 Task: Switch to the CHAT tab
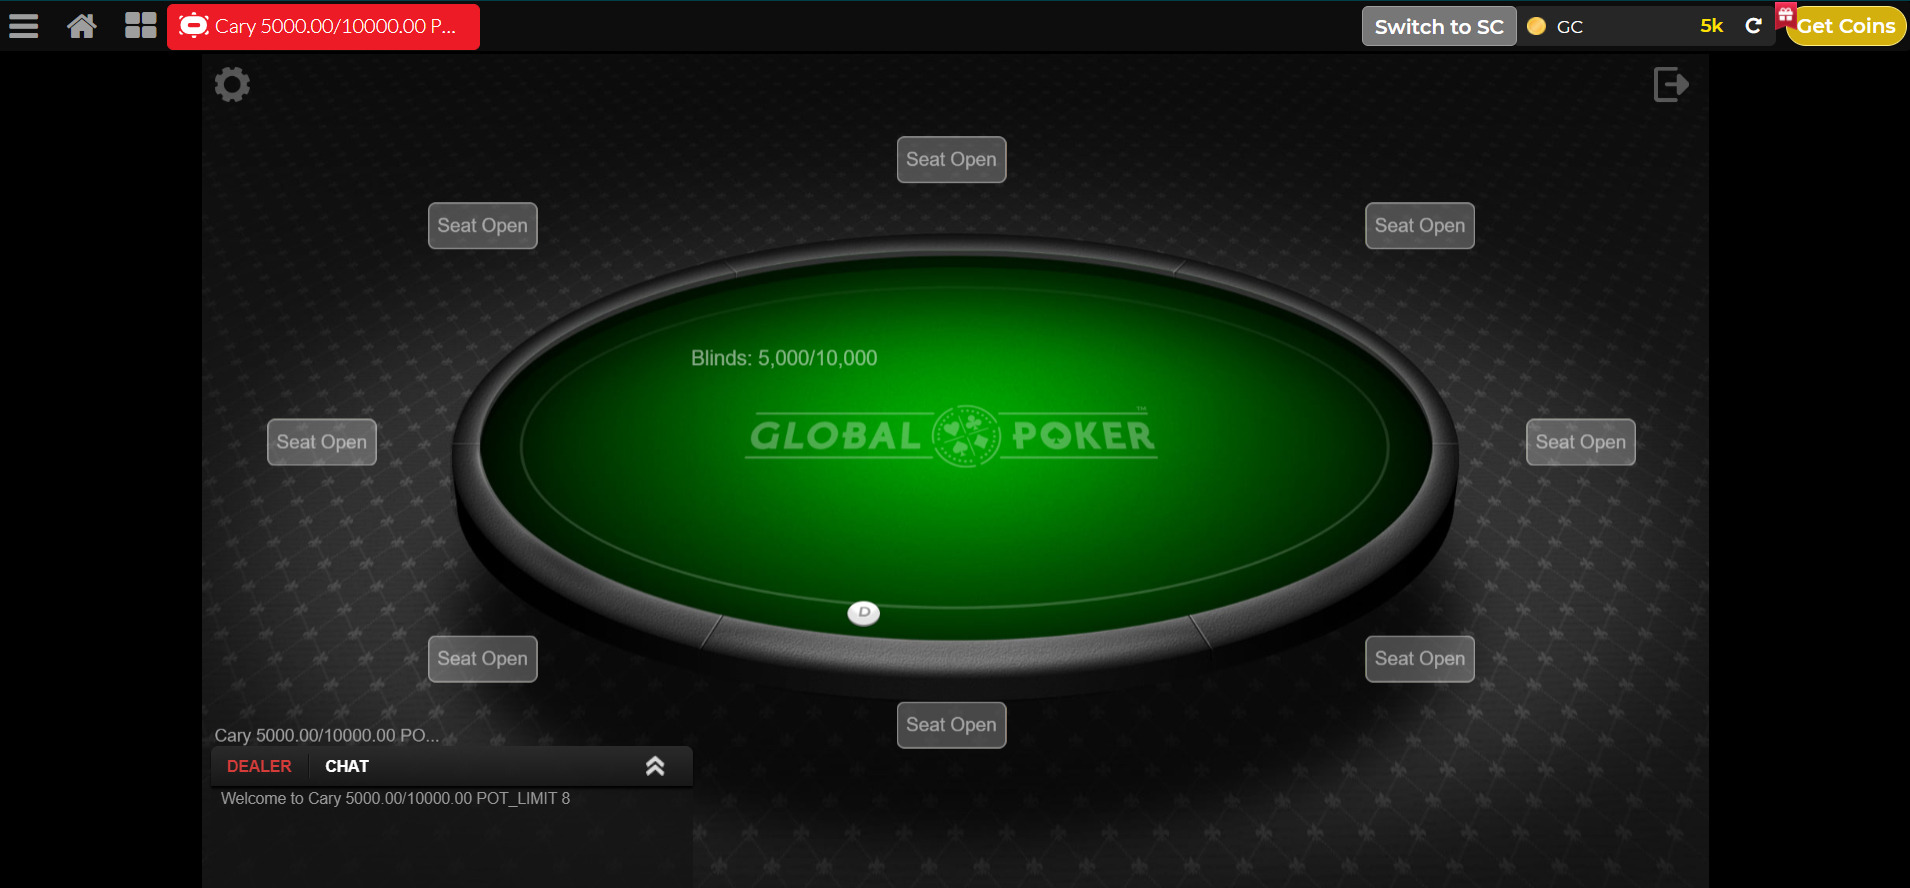347,766
